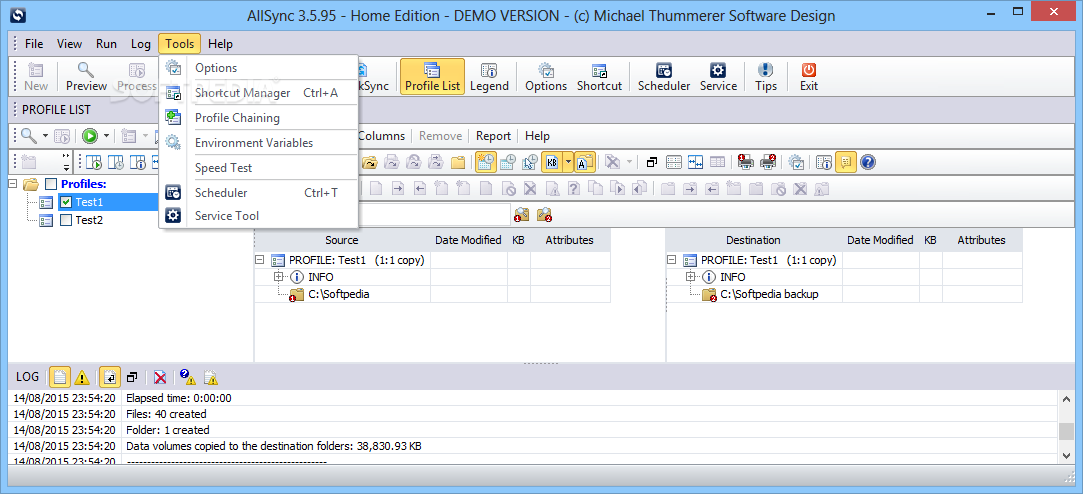The image size is (1083, 494).
Task: Click the word wrap icon in log toolbar
Action: pyautogui.click(x=109, y=377)
